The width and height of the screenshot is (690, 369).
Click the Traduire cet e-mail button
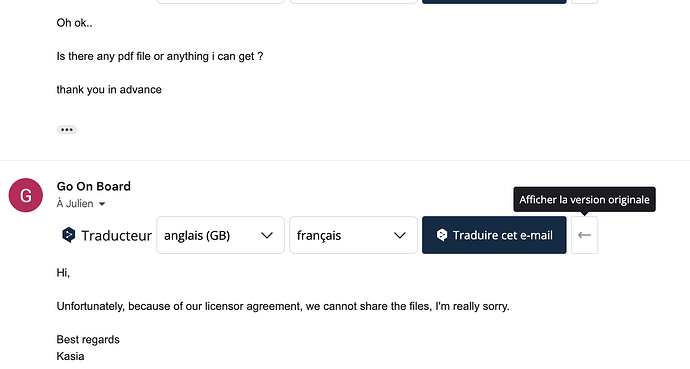tap(494, 235)
